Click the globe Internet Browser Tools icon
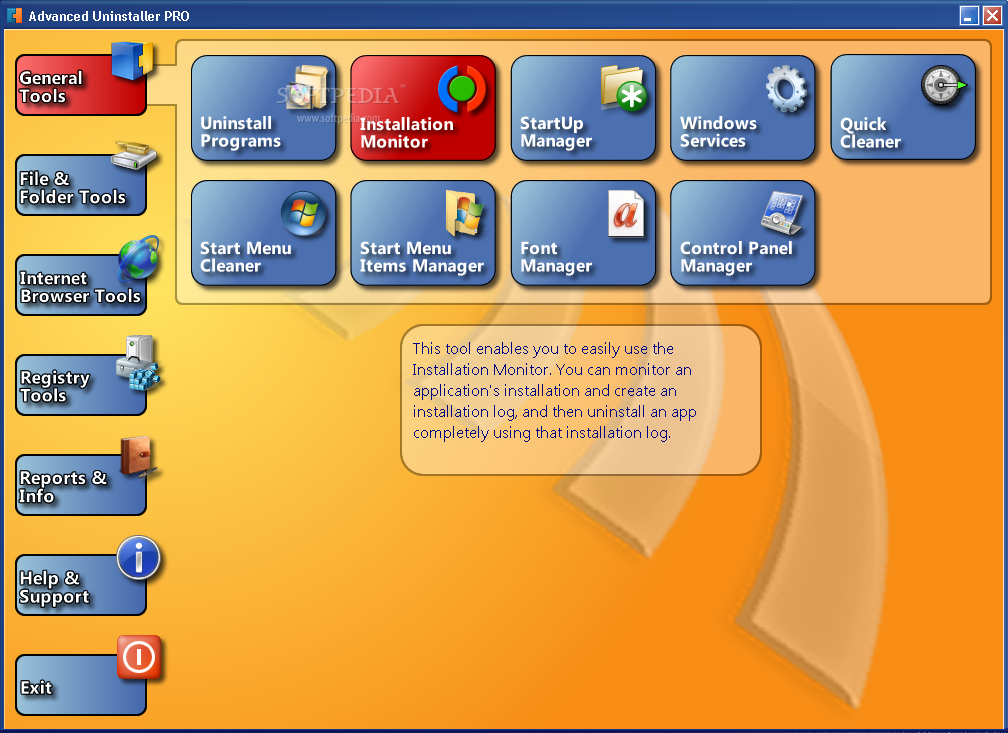Image resolution: width=1008 pixels, height=733 pixels. tap(139, 257)
